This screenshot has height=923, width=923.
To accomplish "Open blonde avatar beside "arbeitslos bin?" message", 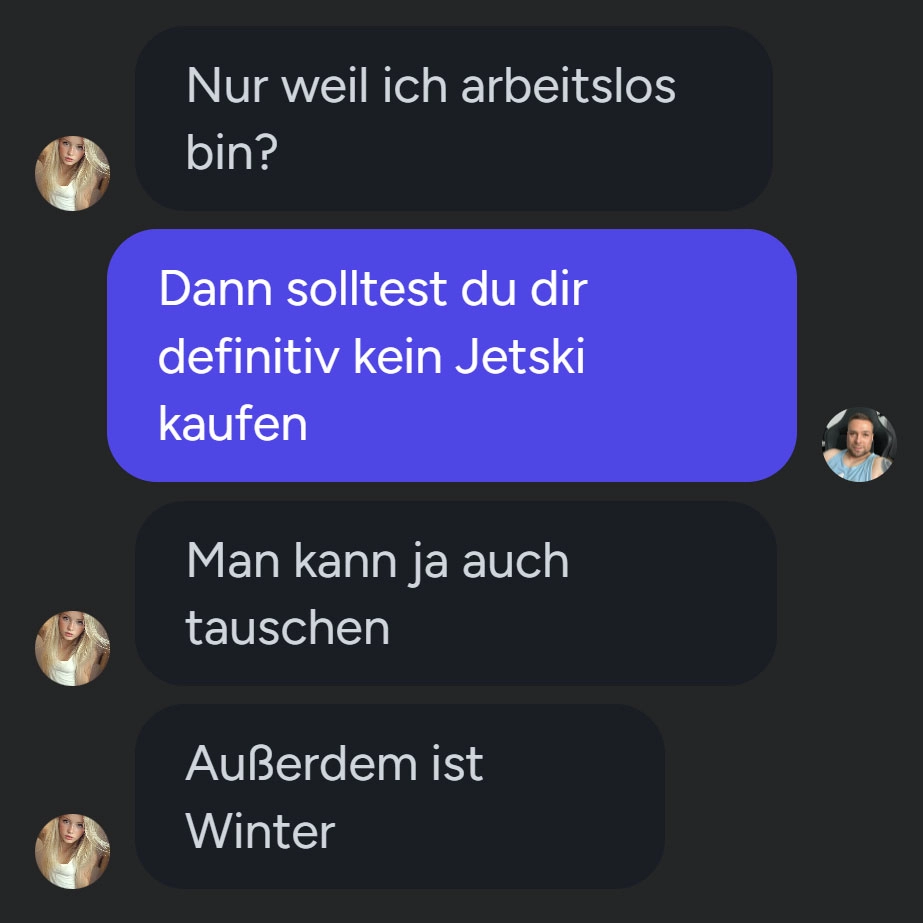I will [72, 173].
